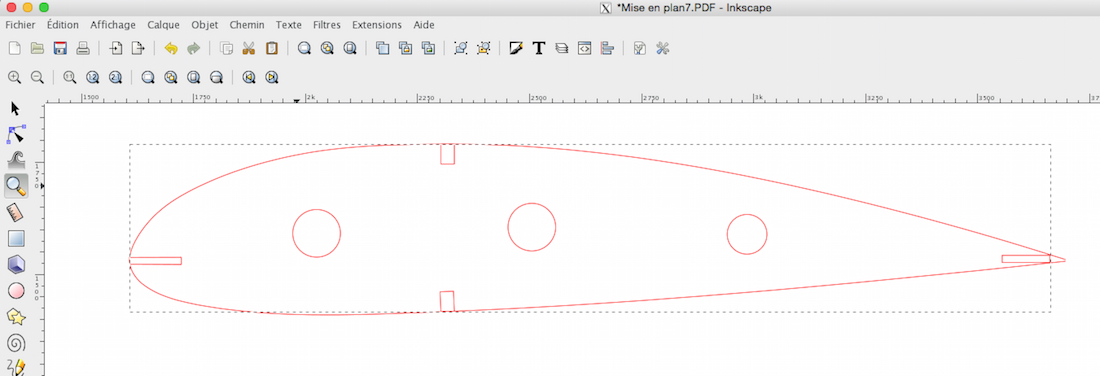Open an existing document folder icon
This screenshot has width=1100, height=376.
click(x=37, y=48)
